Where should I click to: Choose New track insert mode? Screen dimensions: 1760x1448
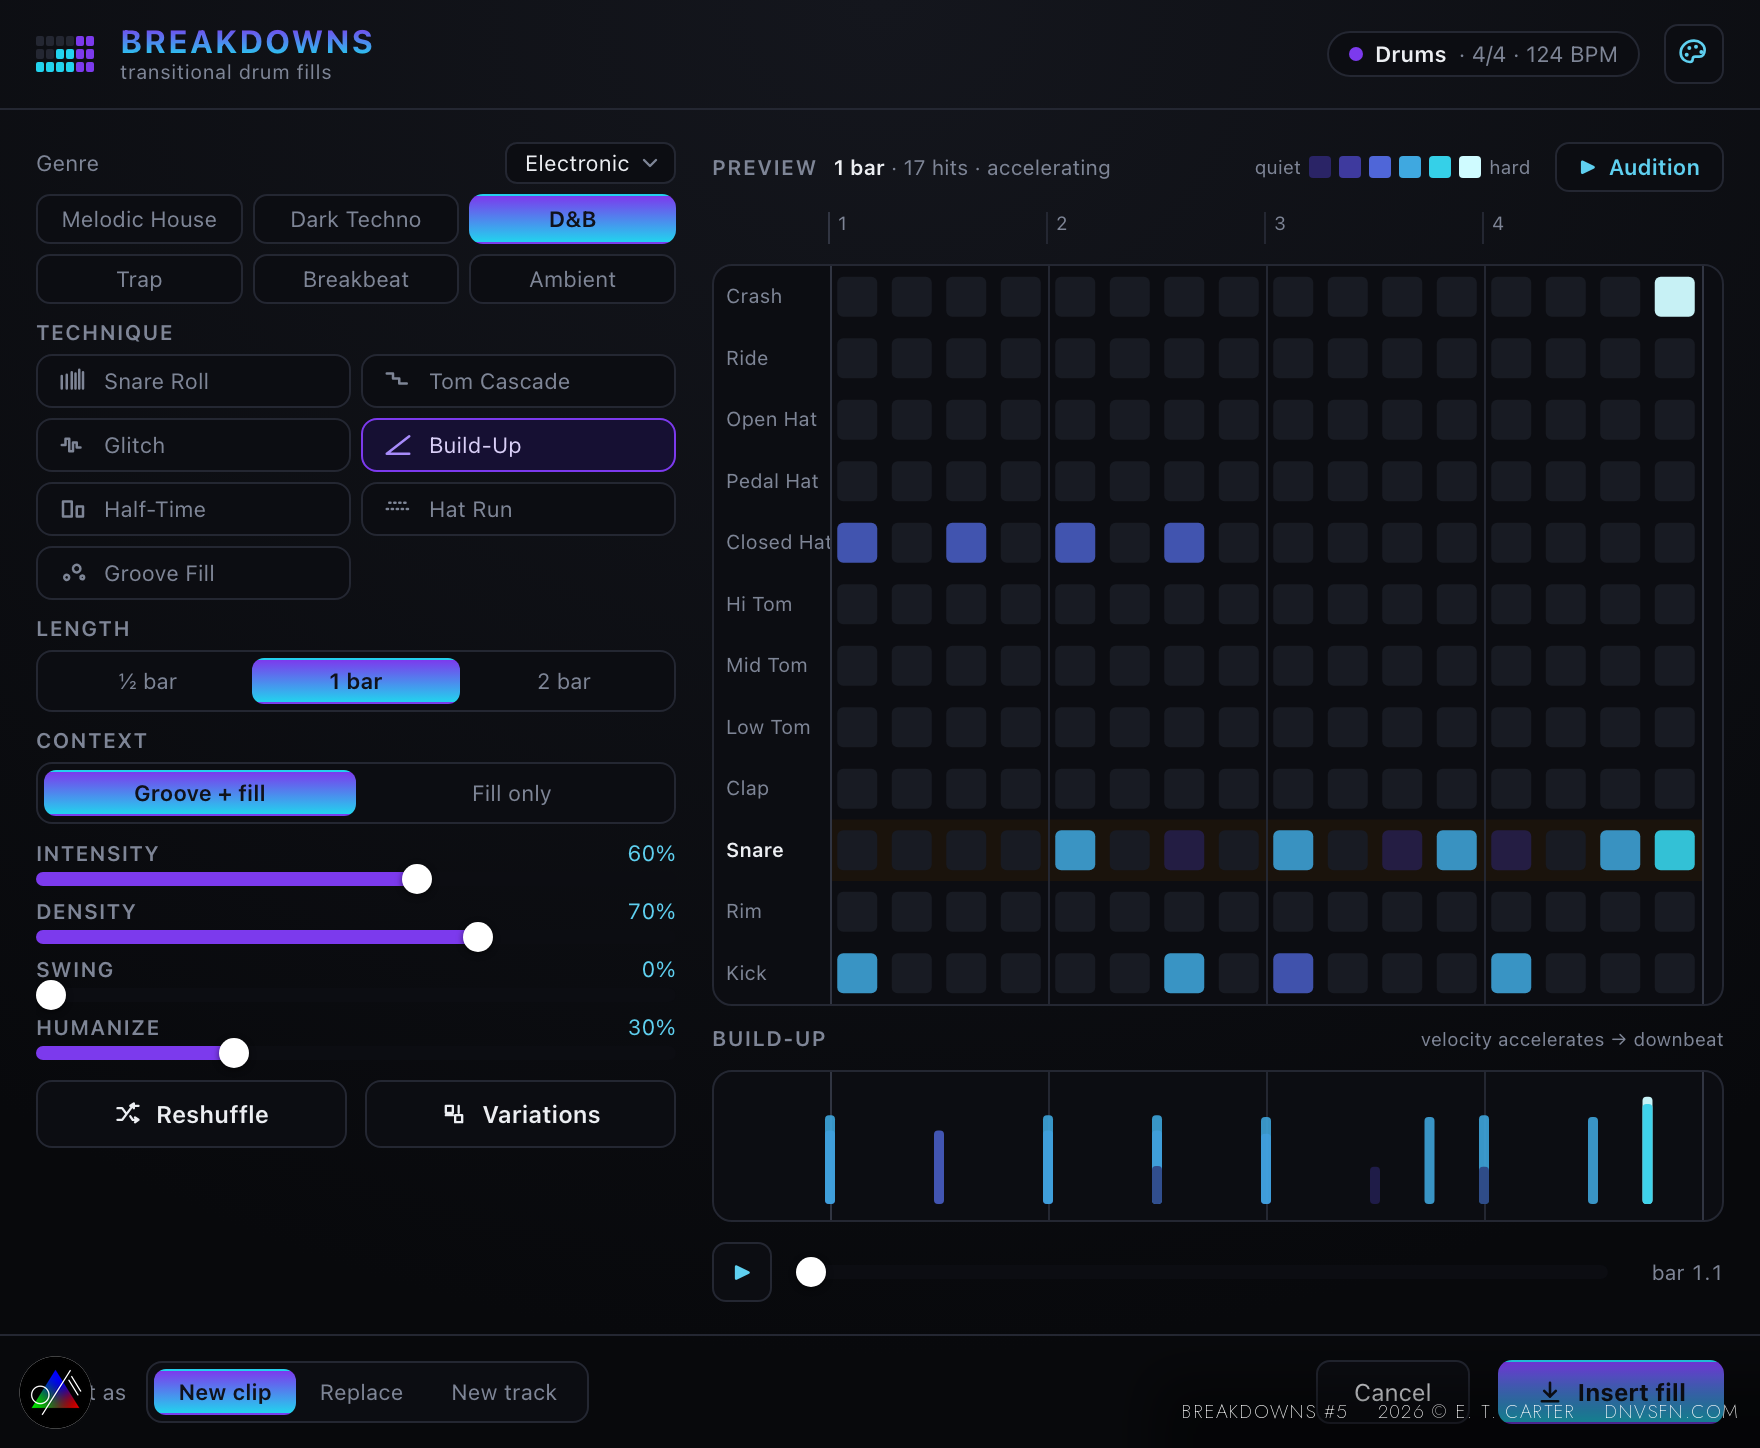coord(504,1392)
